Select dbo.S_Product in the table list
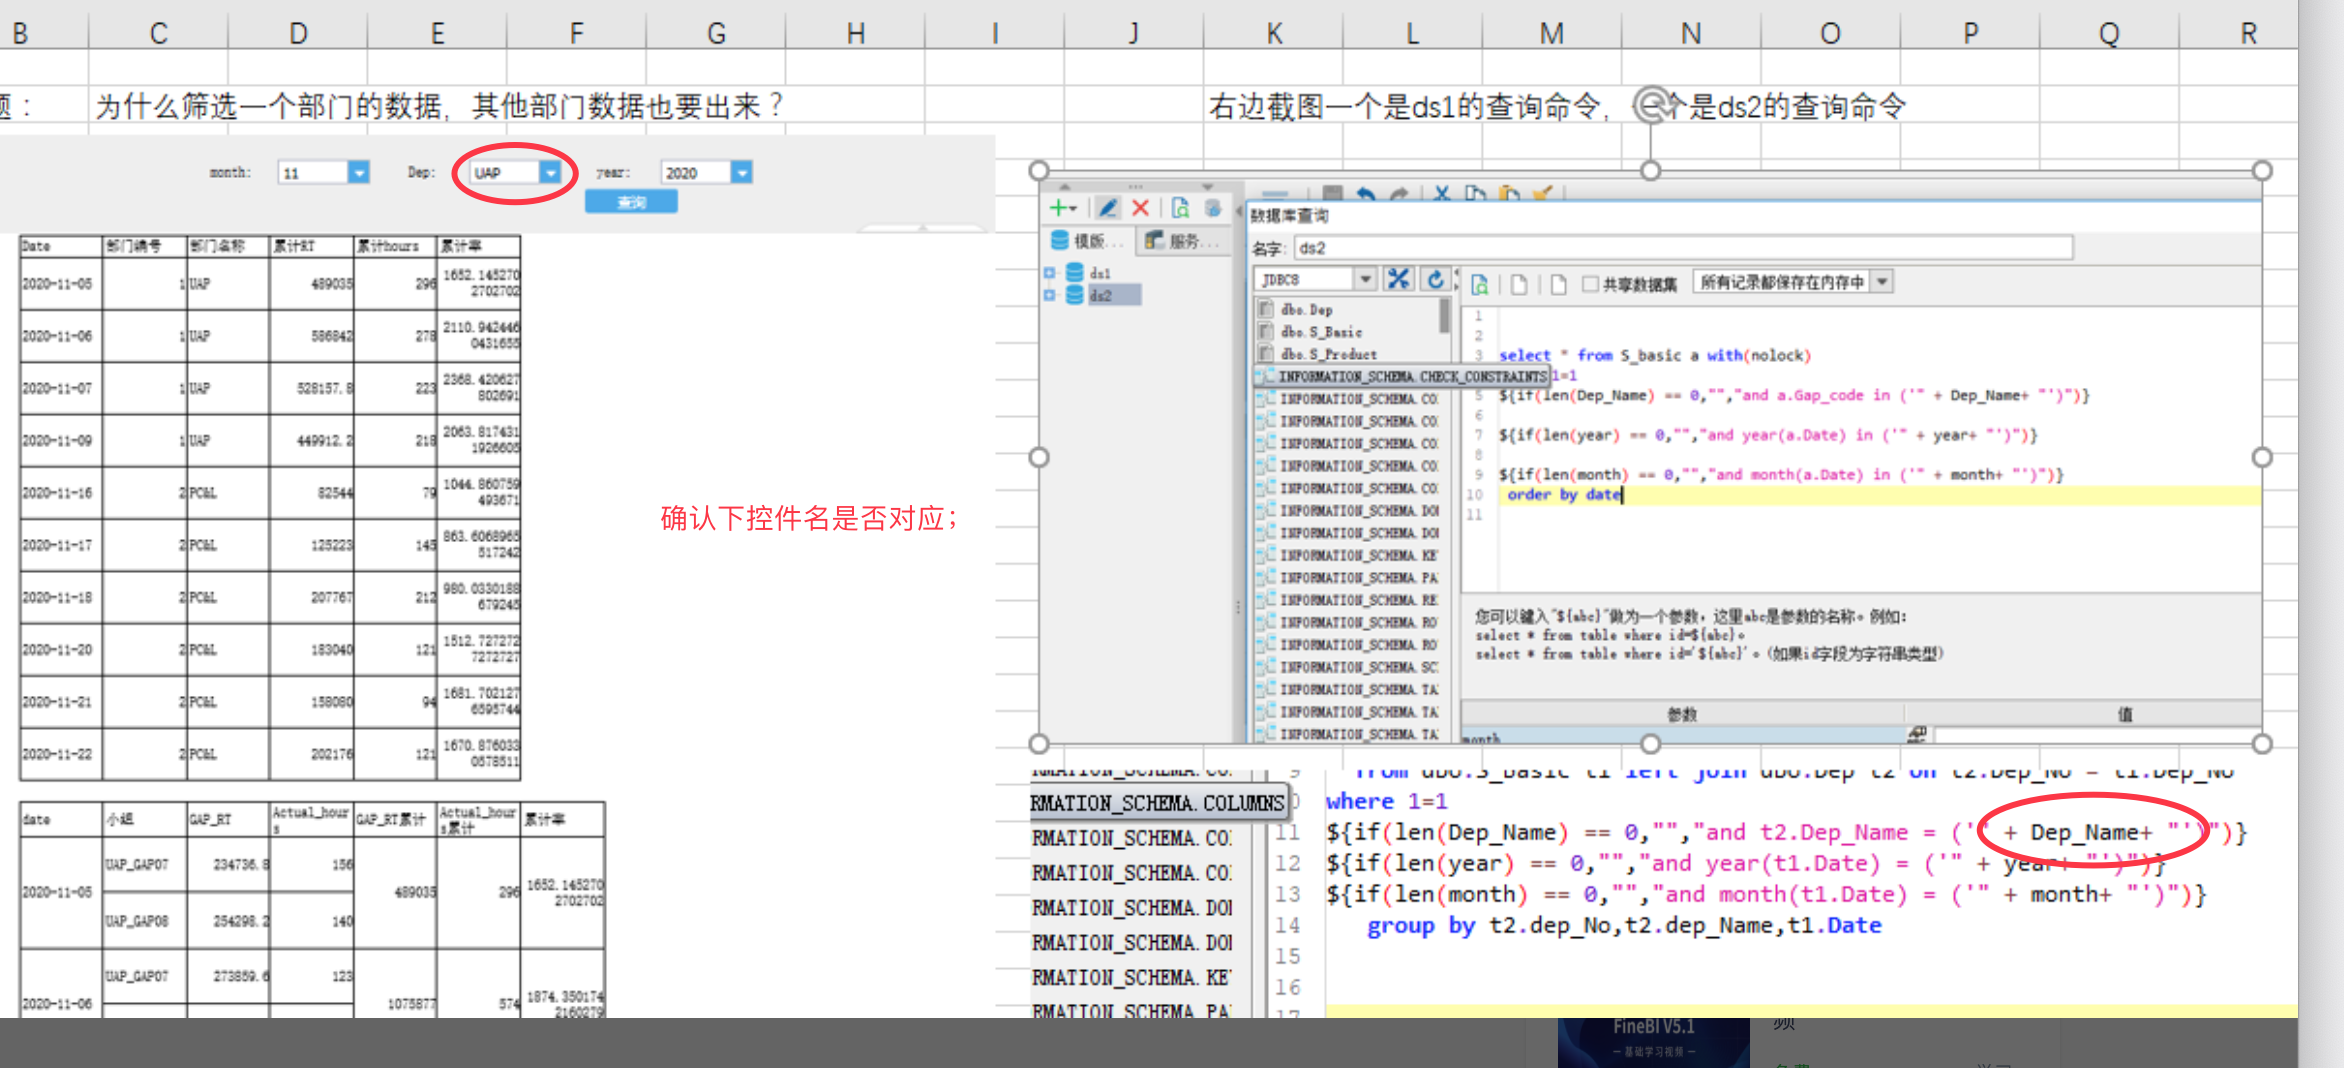2344x1068 pixels. (x=1329, y=354)
